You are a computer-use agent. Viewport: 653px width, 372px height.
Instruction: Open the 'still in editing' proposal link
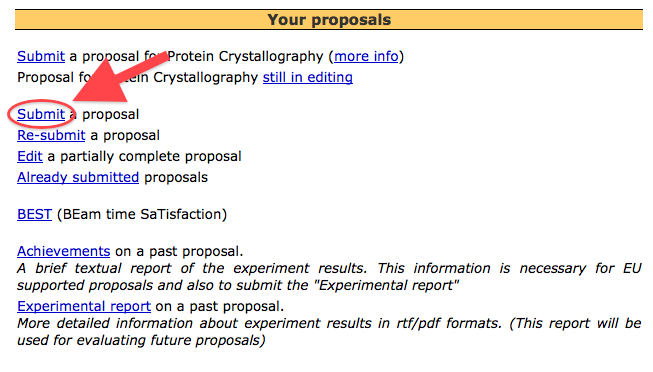pyautogui.click(x=307, y=77)
